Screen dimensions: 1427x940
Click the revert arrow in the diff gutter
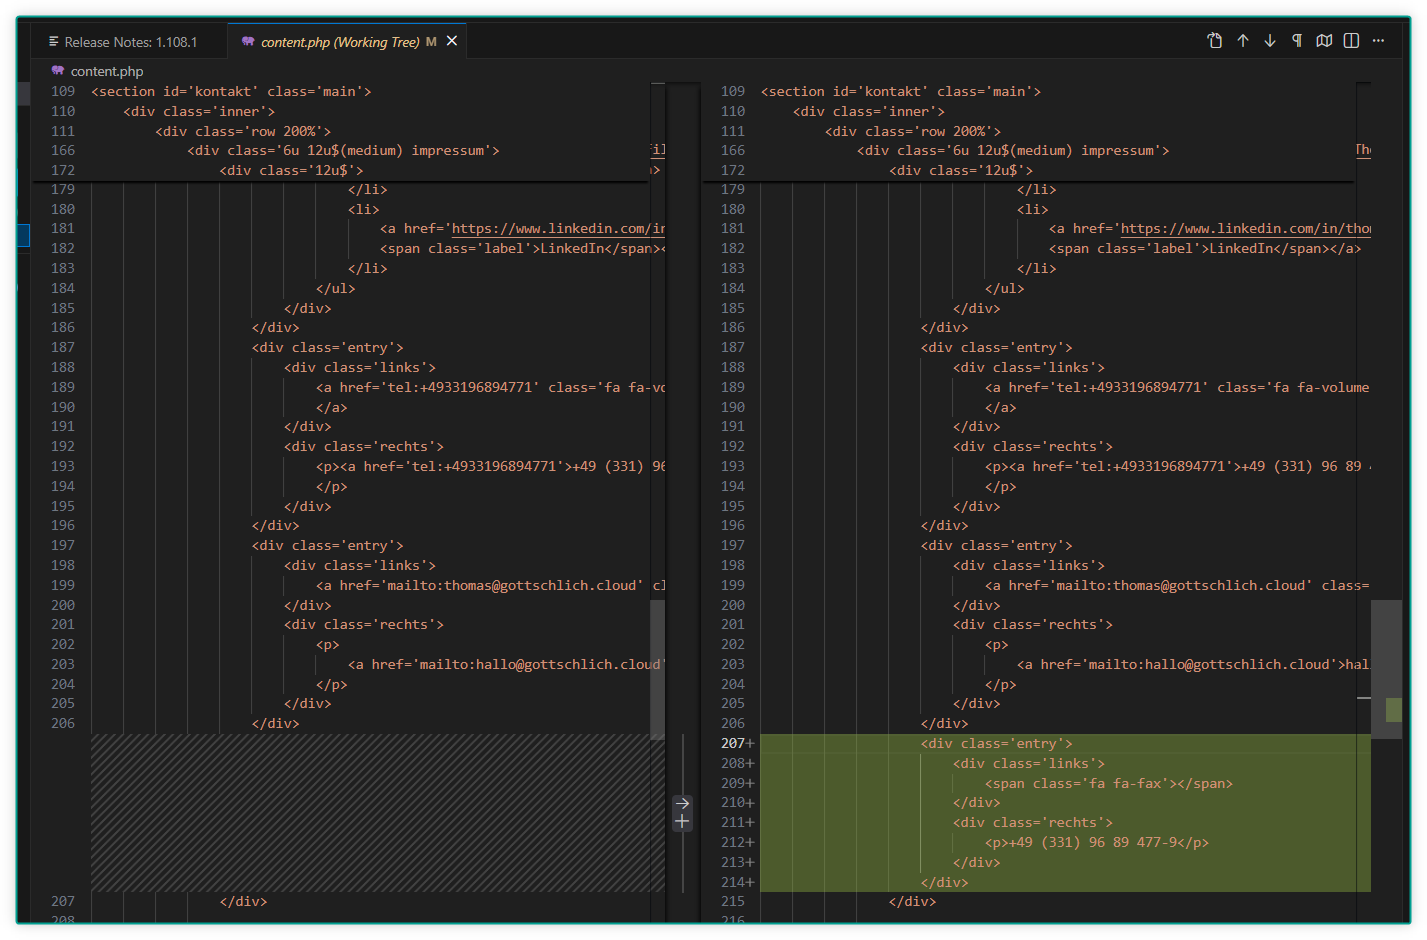click(x=681, y=803)
